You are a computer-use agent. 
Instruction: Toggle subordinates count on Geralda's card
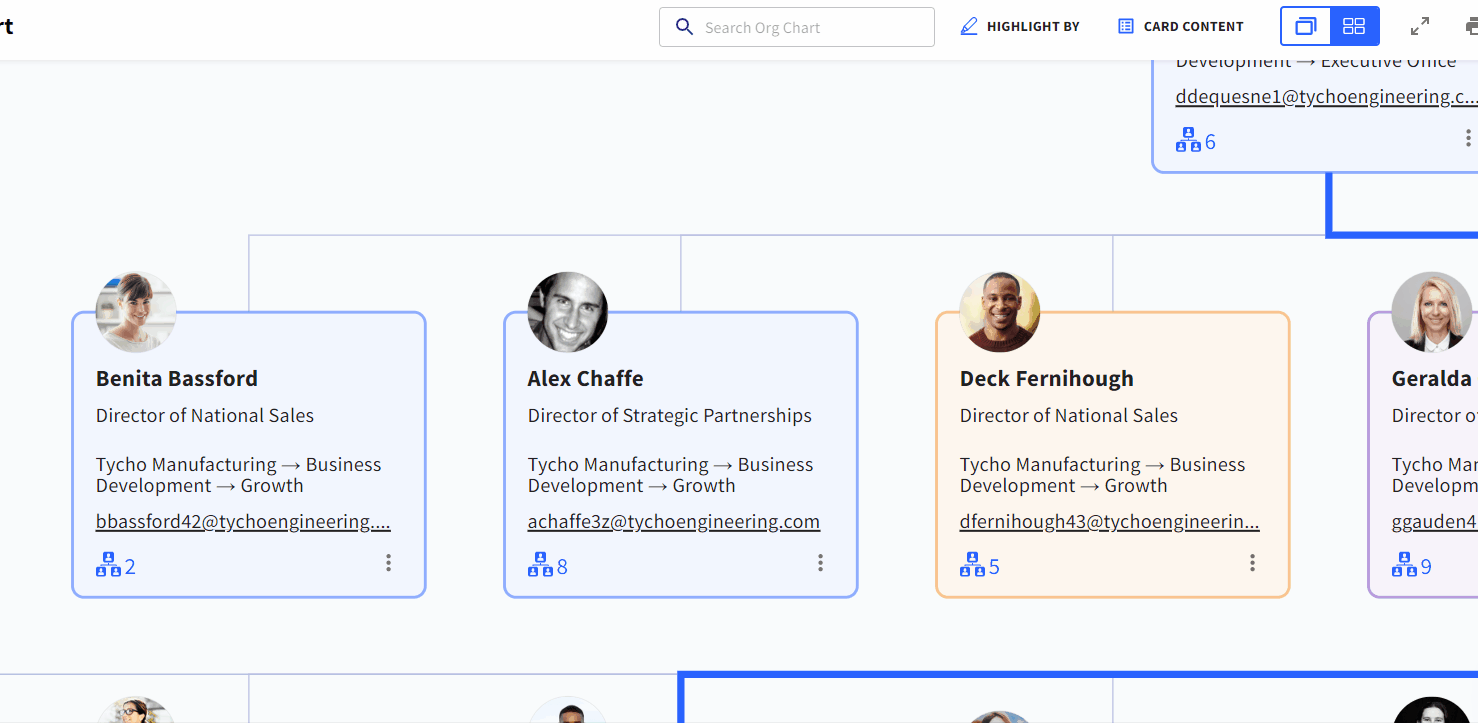1404,563
